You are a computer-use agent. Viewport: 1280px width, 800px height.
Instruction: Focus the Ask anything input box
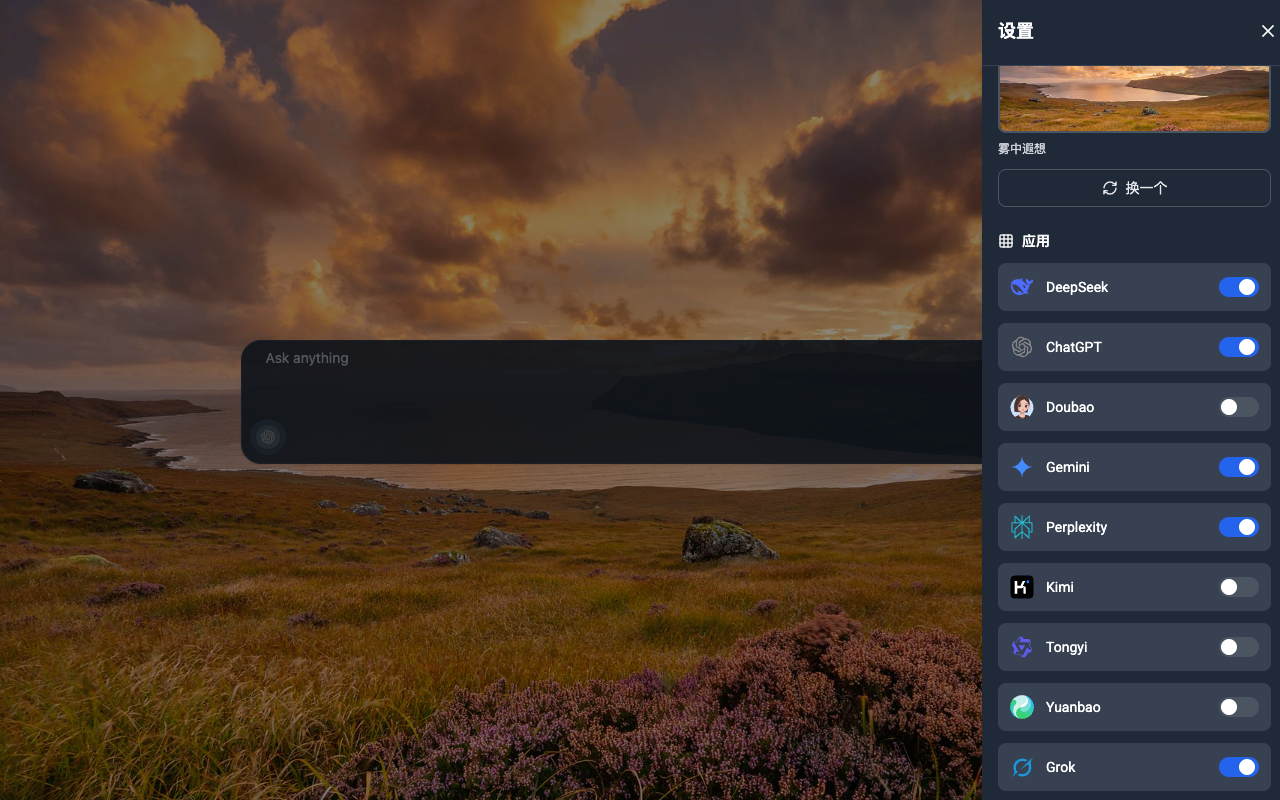[612, 402]
